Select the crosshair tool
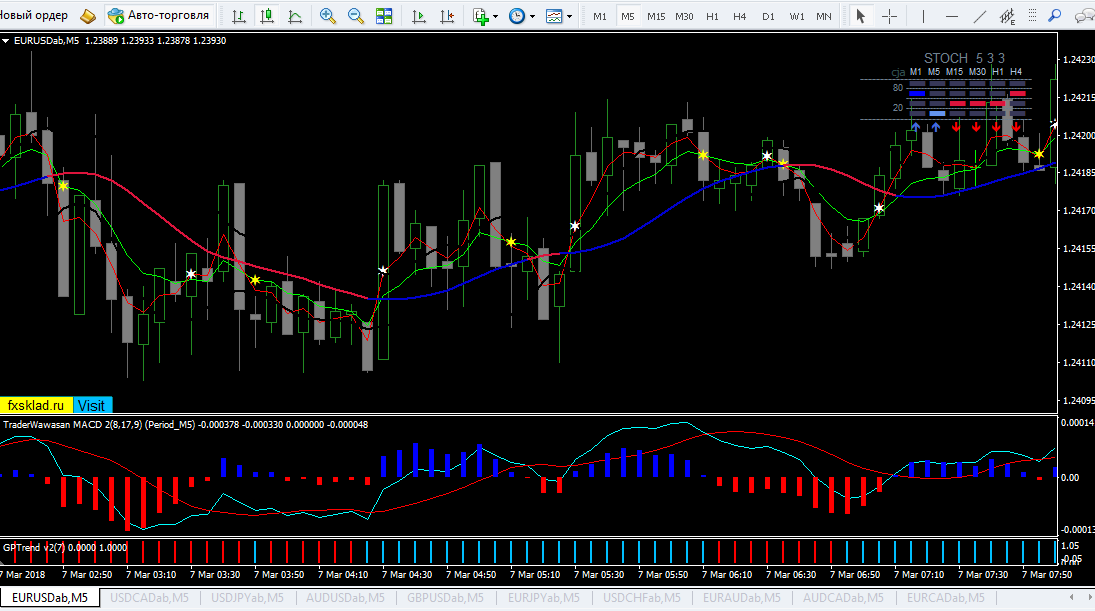1095x611 pixels. (x=889, y=15)
